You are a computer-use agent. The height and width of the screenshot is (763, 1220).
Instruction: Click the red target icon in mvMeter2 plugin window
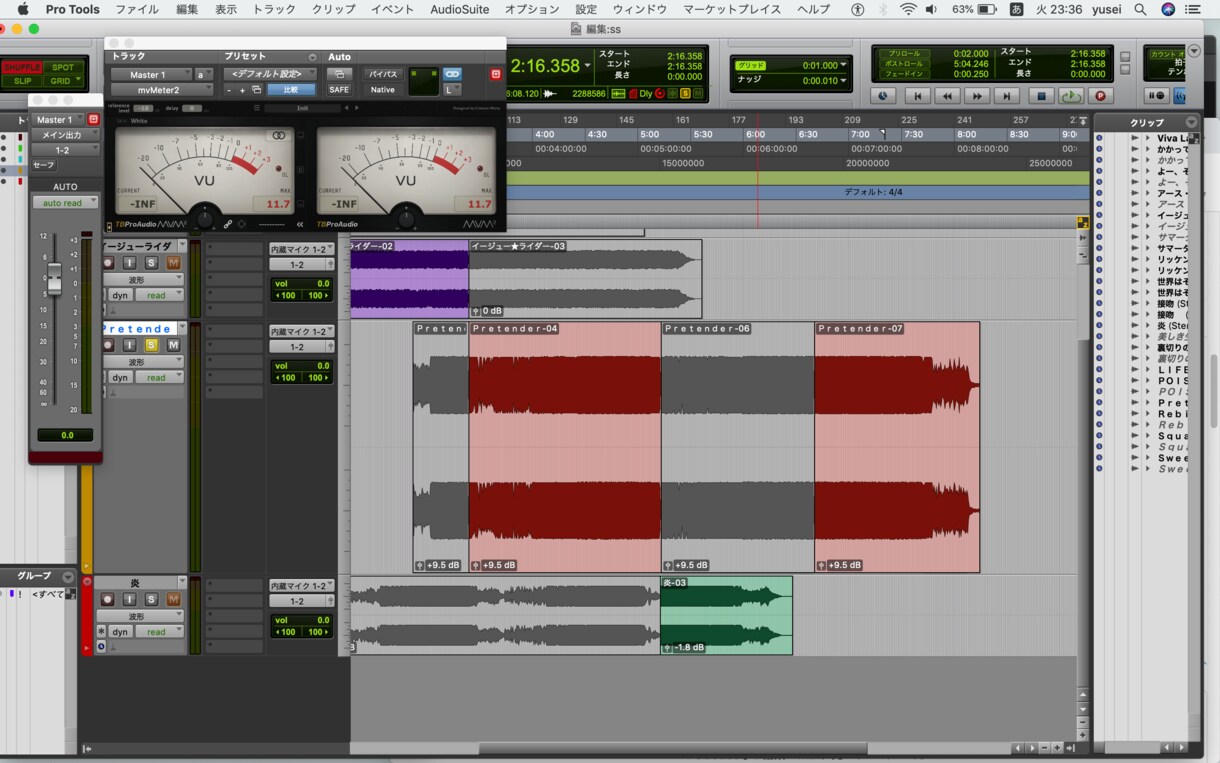point(495,74)
